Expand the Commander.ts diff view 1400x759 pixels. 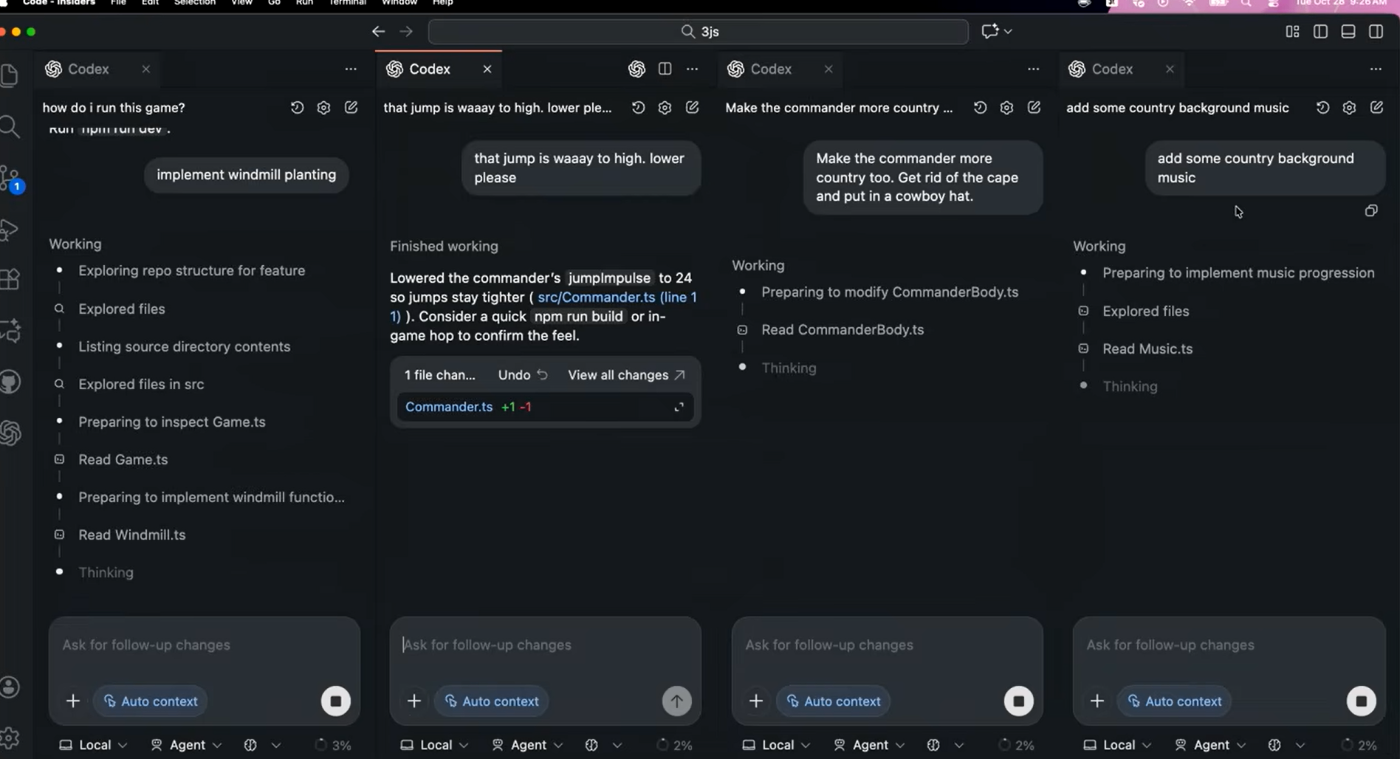click(679, 407)
